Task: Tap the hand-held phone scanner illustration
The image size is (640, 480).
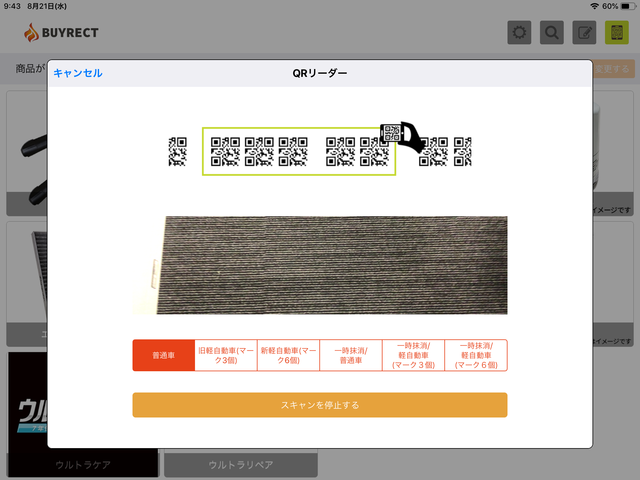Action: click(x=402, y=137)
